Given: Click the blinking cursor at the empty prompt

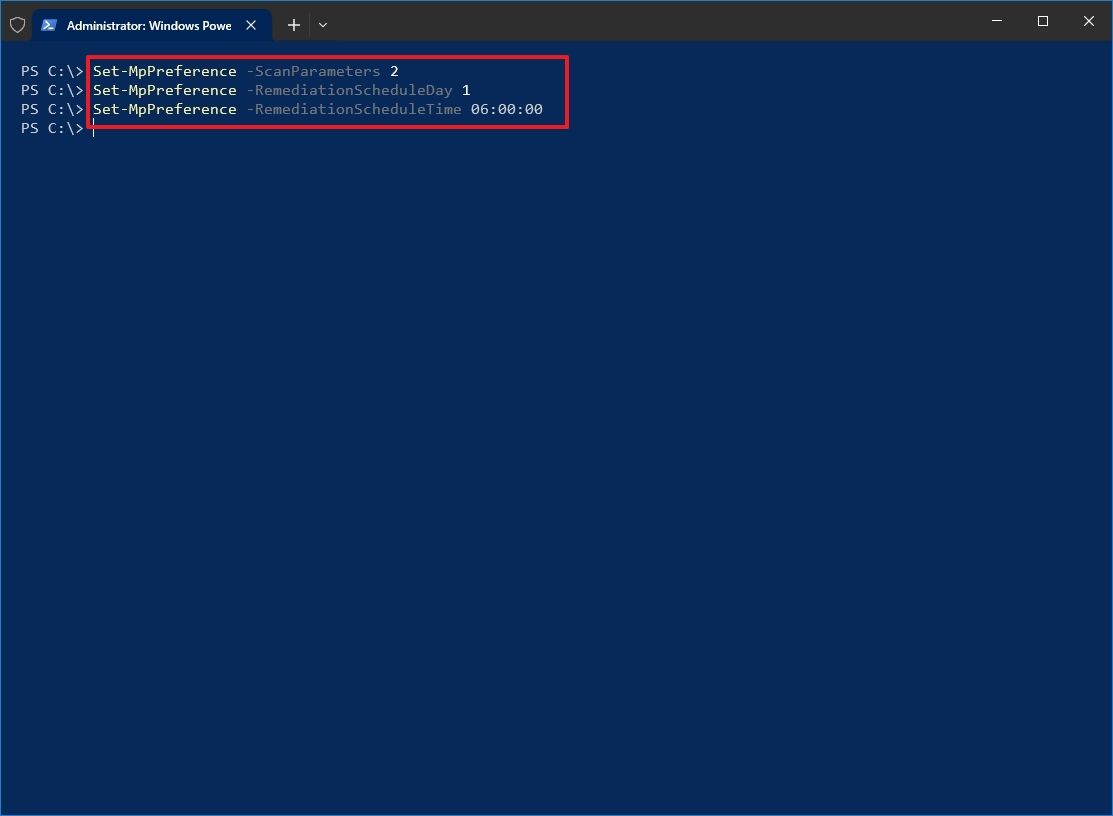Looking at the screenshot, I should [93, 129].
